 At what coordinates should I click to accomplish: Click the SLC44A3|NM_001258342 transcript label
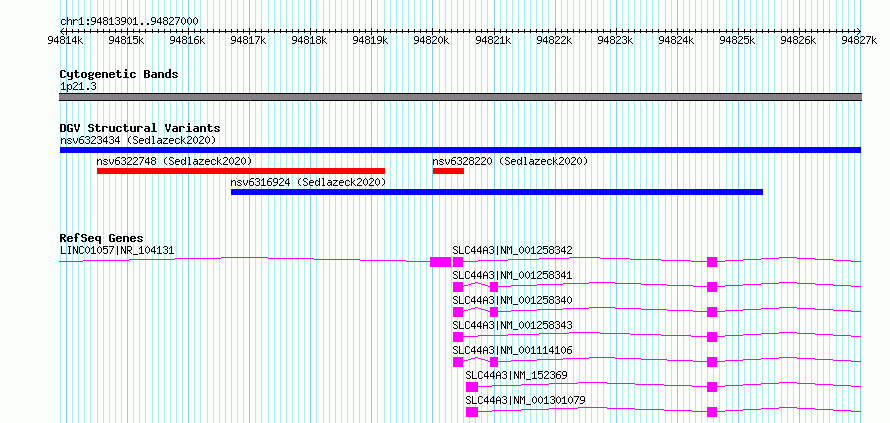[x=513, y=250]
